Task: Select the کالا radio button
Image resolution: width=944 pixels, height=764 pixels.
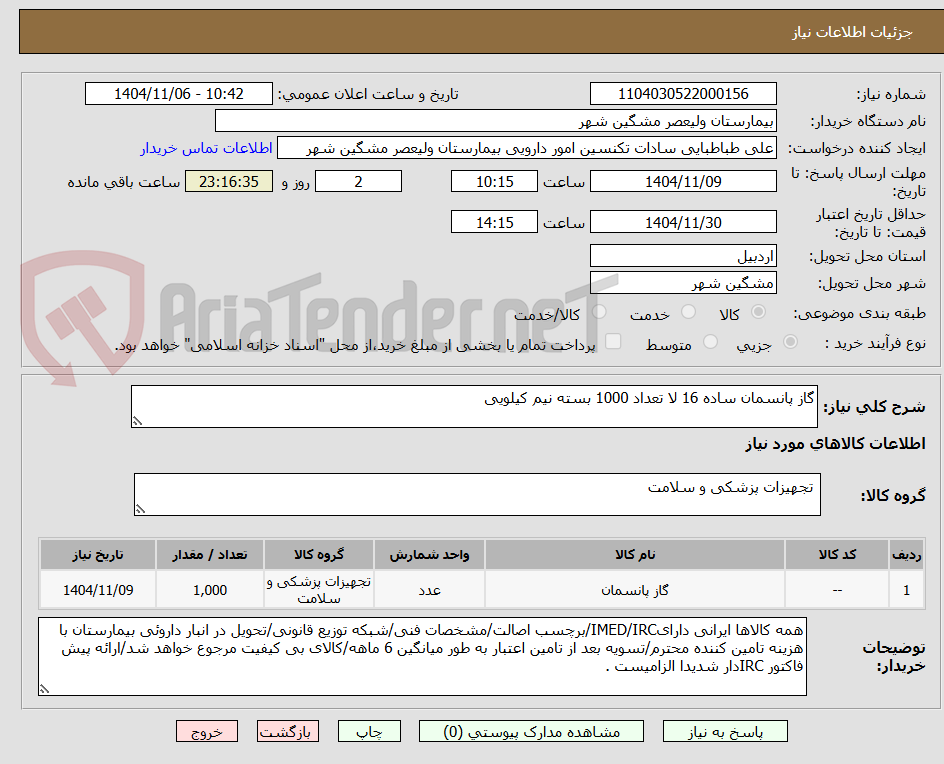Action: (x=759, y=312)
